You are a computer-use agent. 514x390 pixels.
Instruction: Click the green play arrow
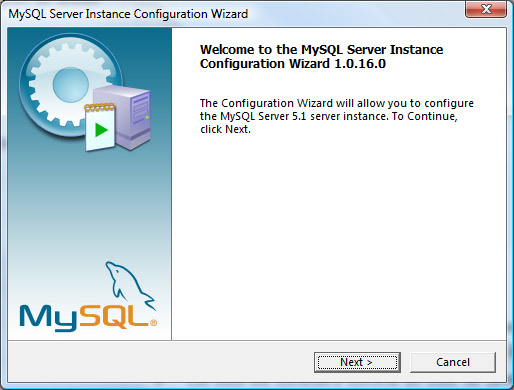[x=101, y=130]
